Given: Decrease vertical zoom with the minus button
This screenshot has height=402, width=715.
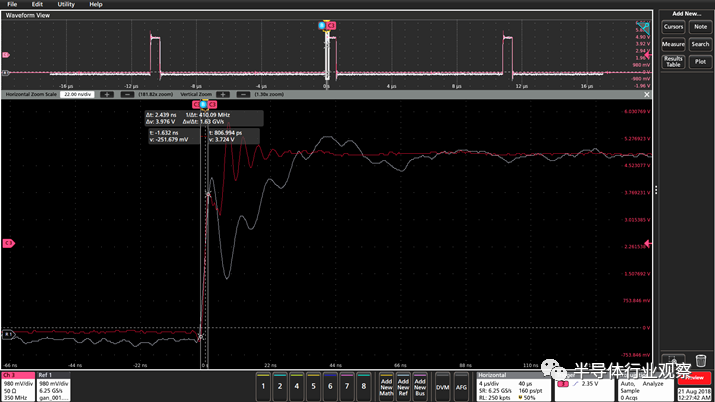Looking at the screenshot, I should coord(243,94).
